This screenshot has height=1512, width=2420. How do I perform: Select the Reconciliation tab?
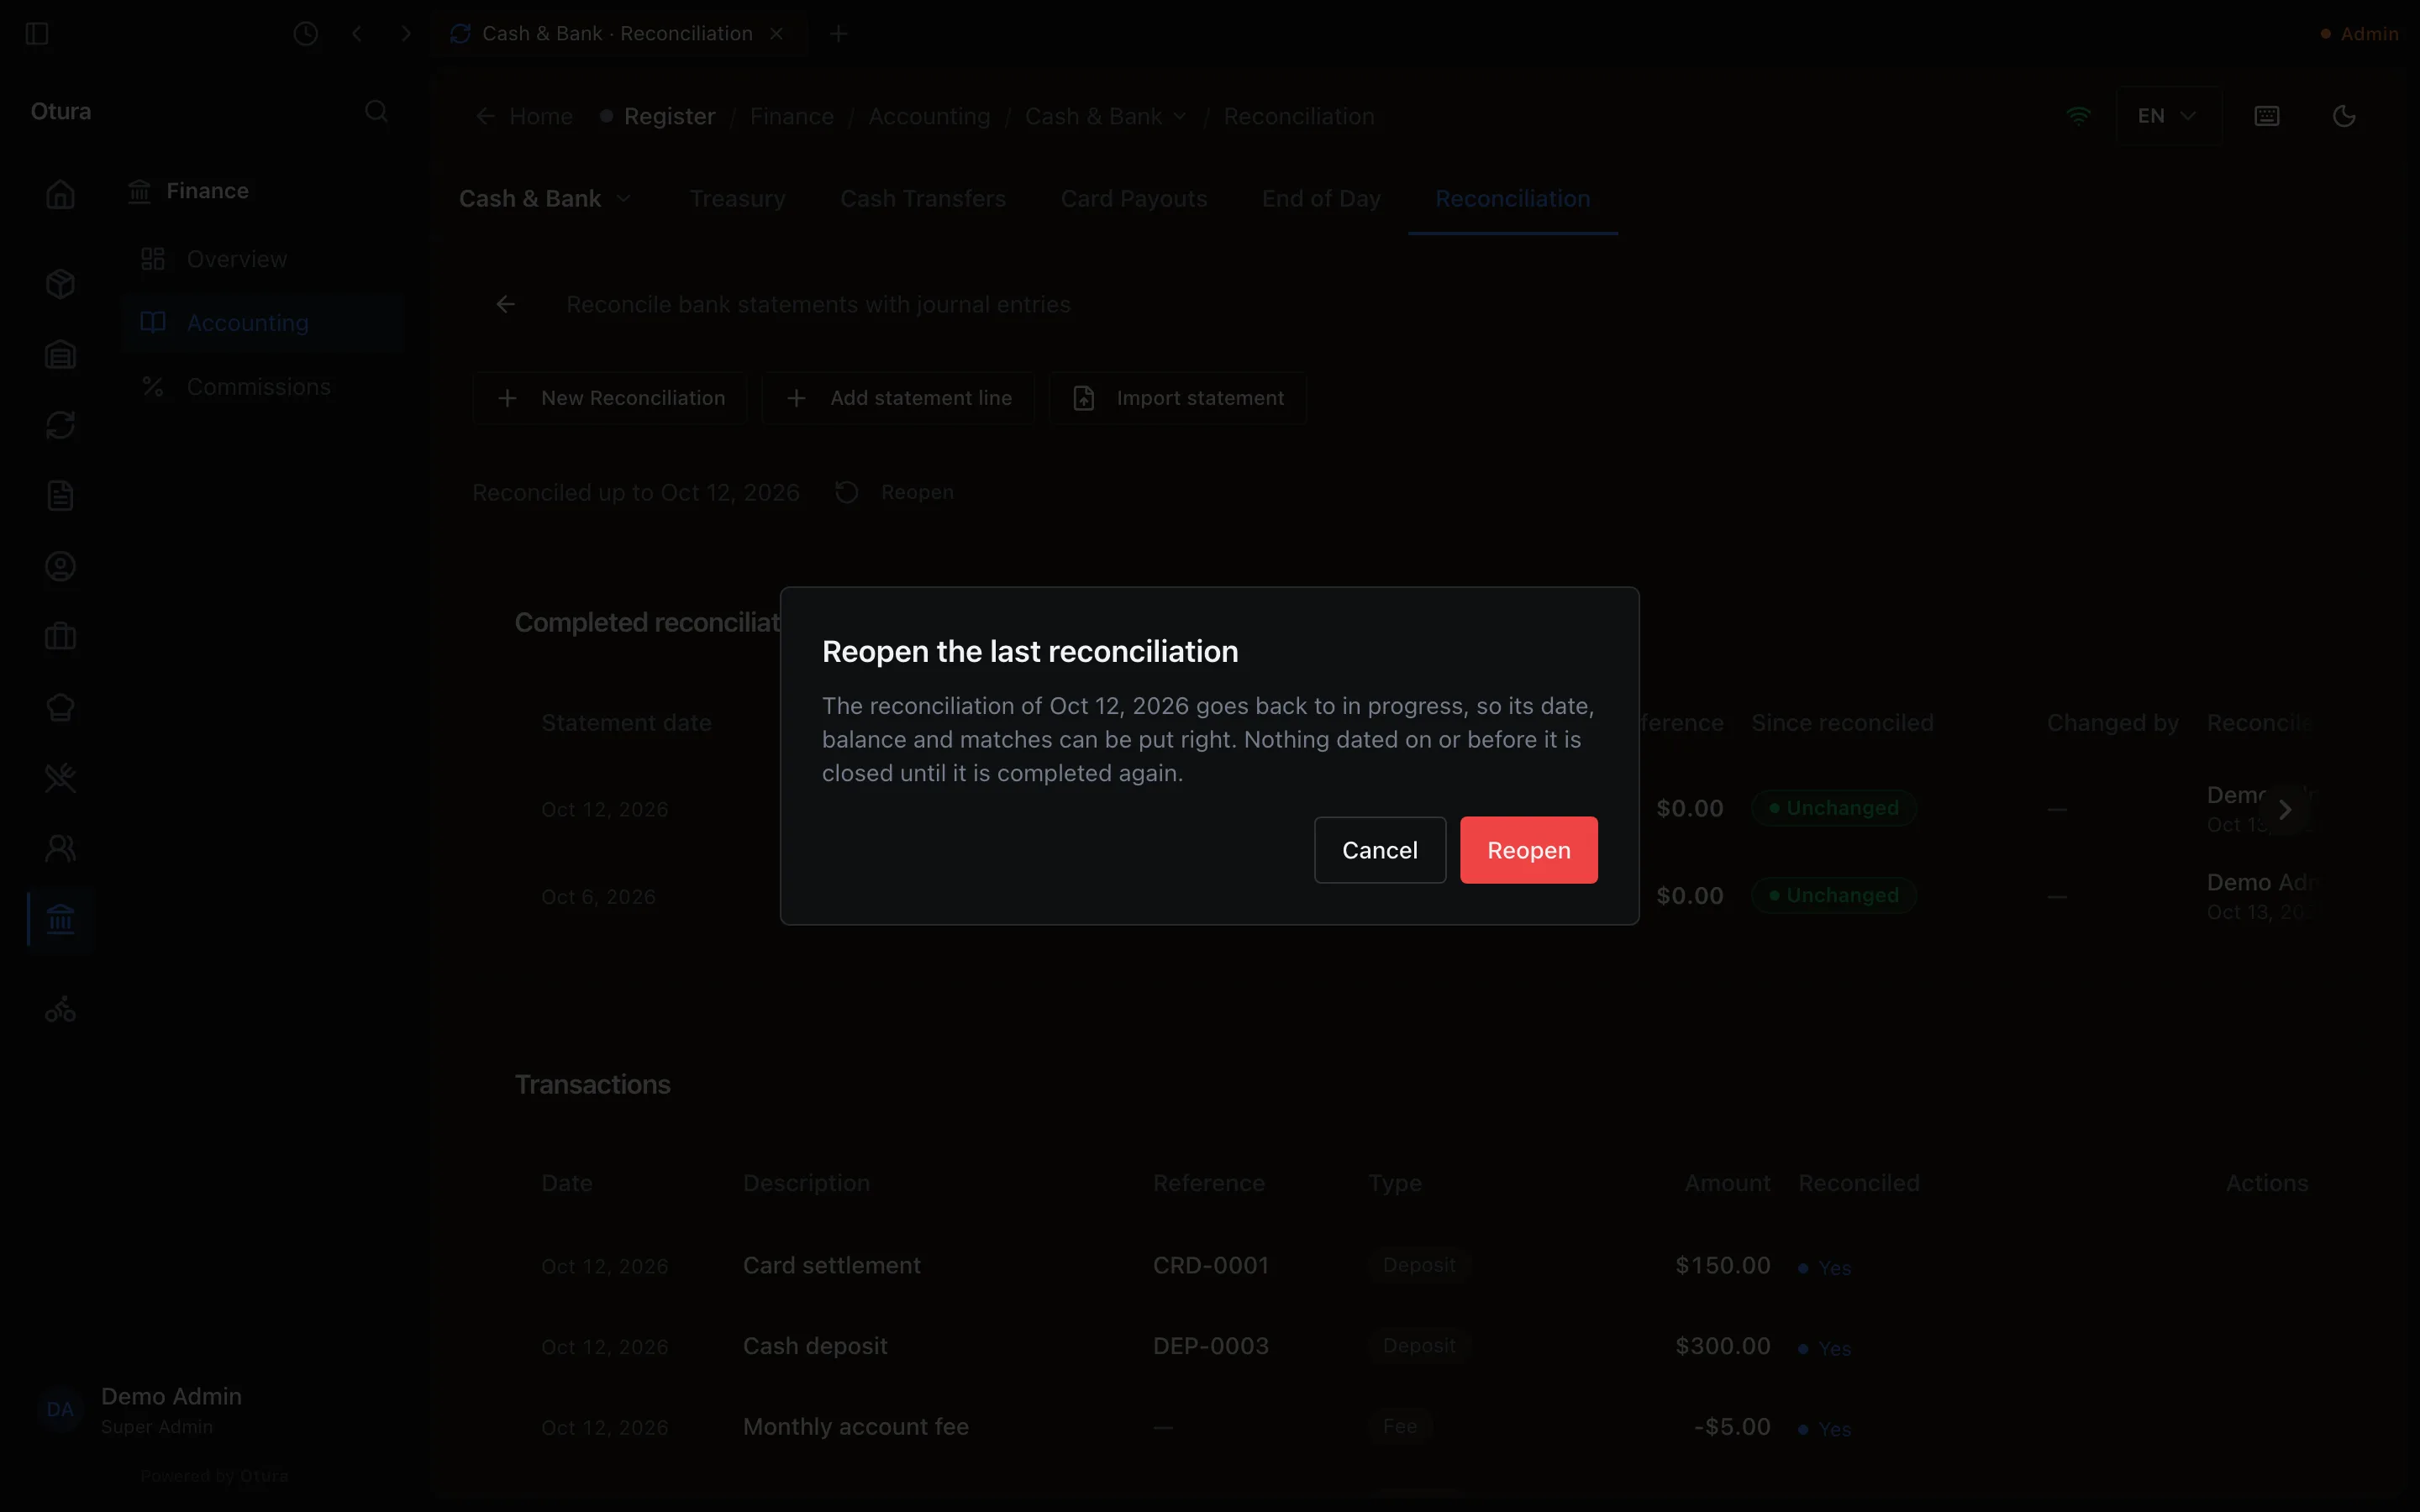[x=1513, y=199]
